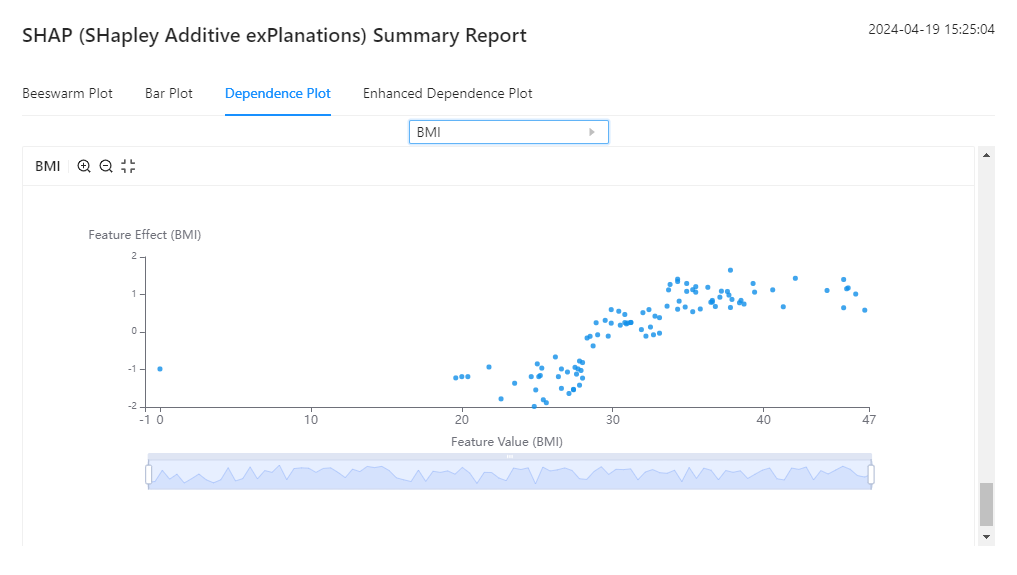Click the vertical scrollbar thumb
1017x575 pixels.
click(x=987, y=504)
